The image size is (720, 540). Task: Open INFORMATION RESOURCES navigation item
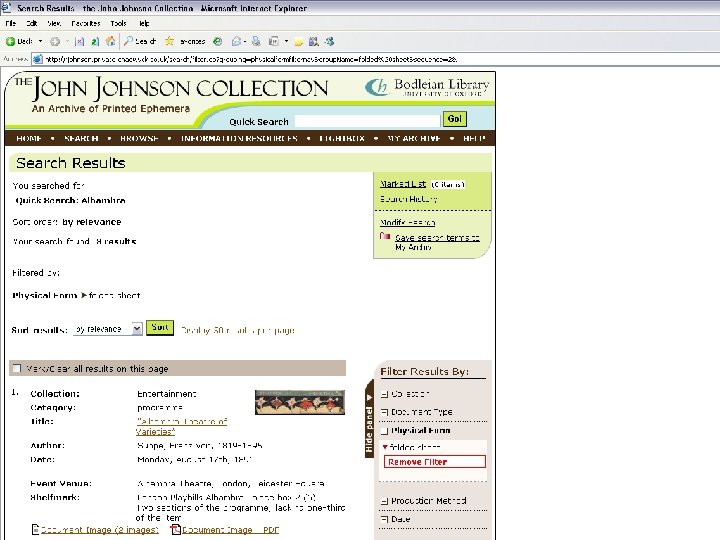tap(239, 138)
